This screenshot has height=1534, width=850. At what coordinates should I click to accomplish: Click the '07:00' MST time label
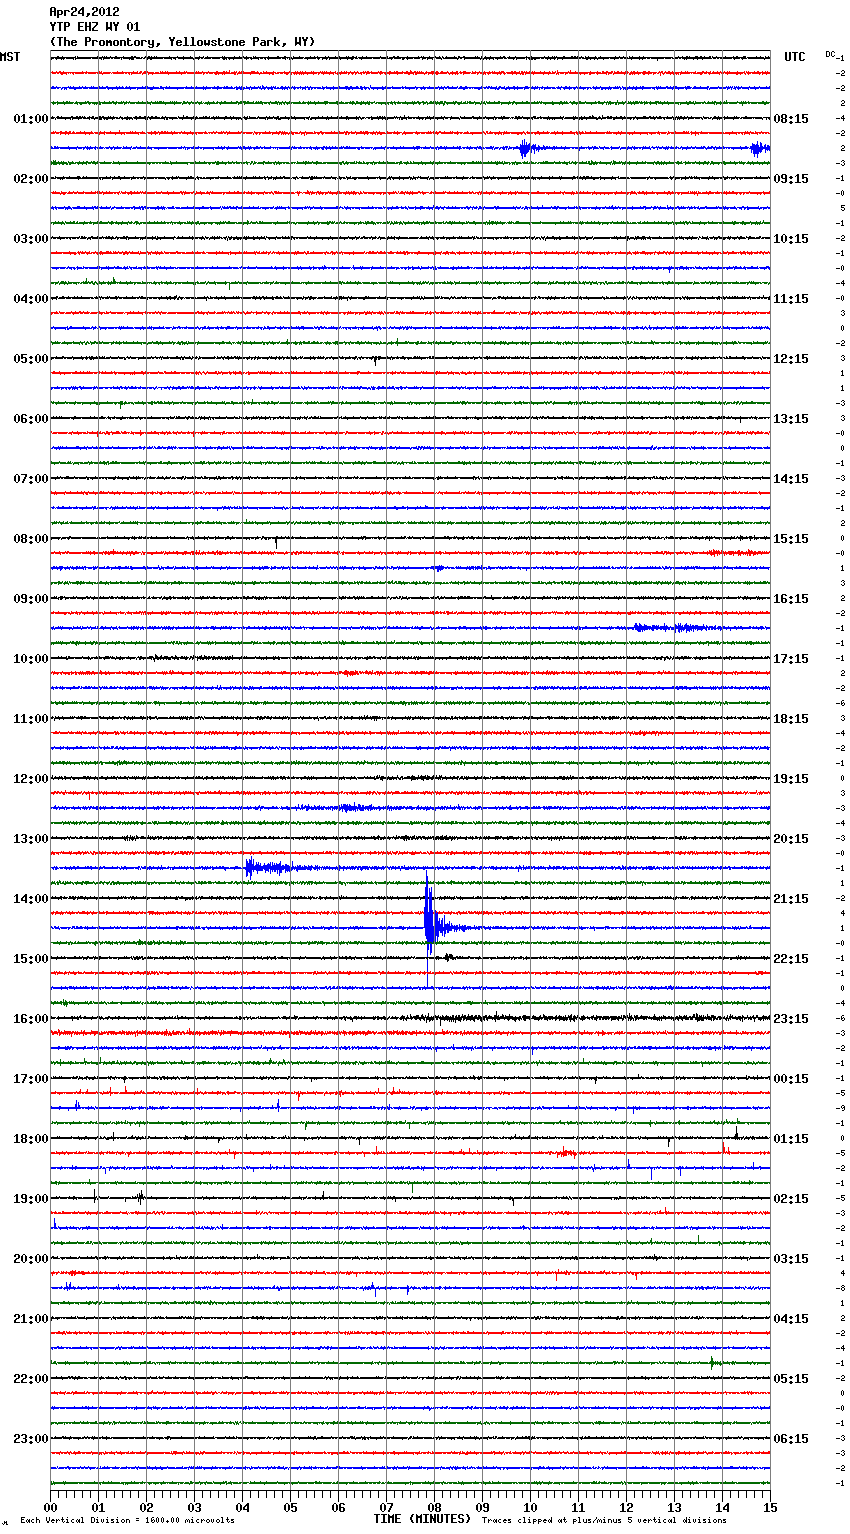pos(30,479)
